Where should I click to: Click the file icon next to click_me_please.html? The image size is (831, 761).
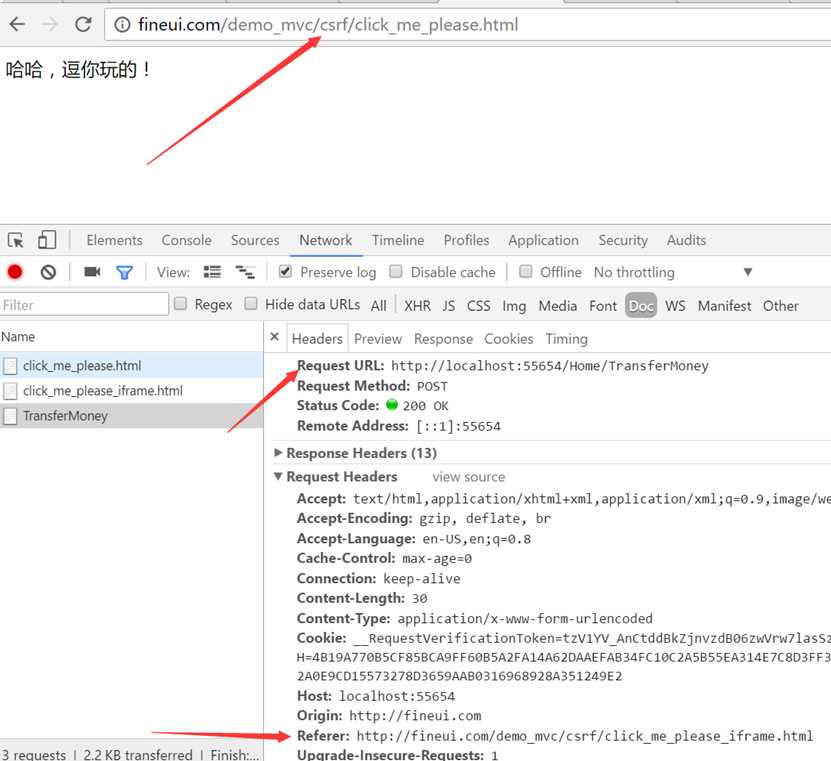10,366
